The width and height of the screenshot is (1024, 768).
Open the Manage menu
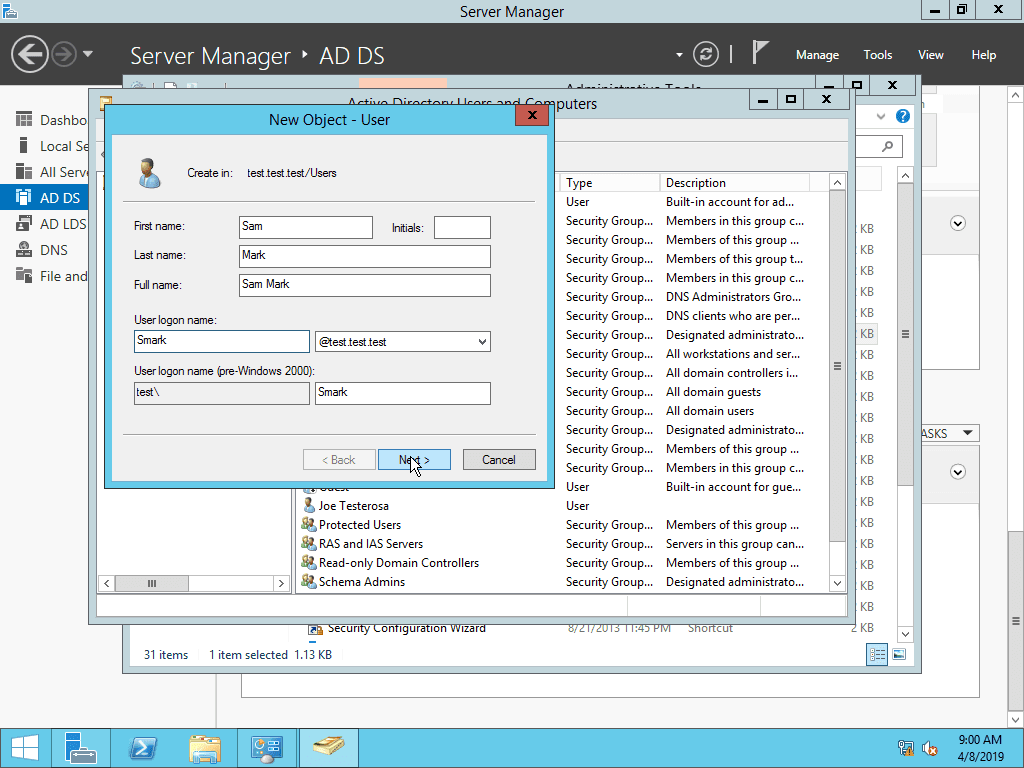pyautogui.click(x=817, y=55)
